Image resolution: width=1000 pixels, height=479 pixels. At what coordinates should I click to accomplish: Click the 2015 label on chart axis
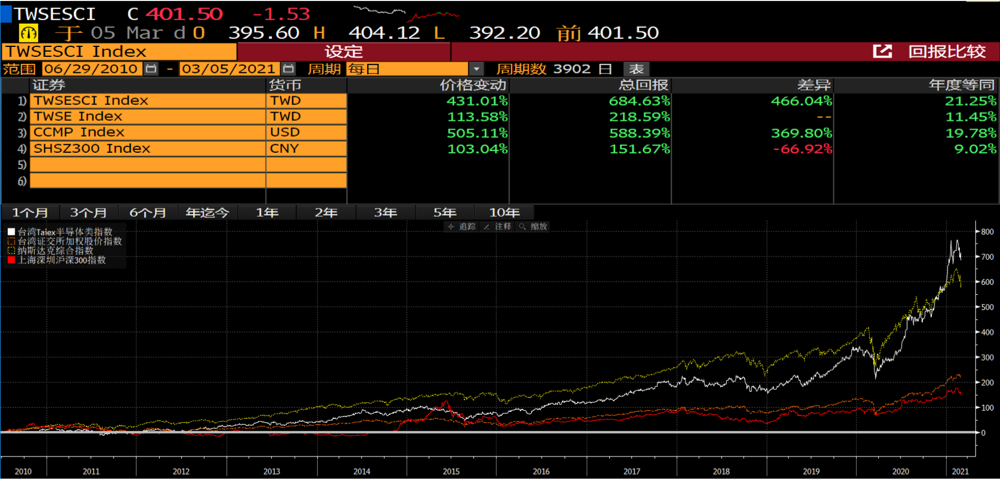pos(450,471)
